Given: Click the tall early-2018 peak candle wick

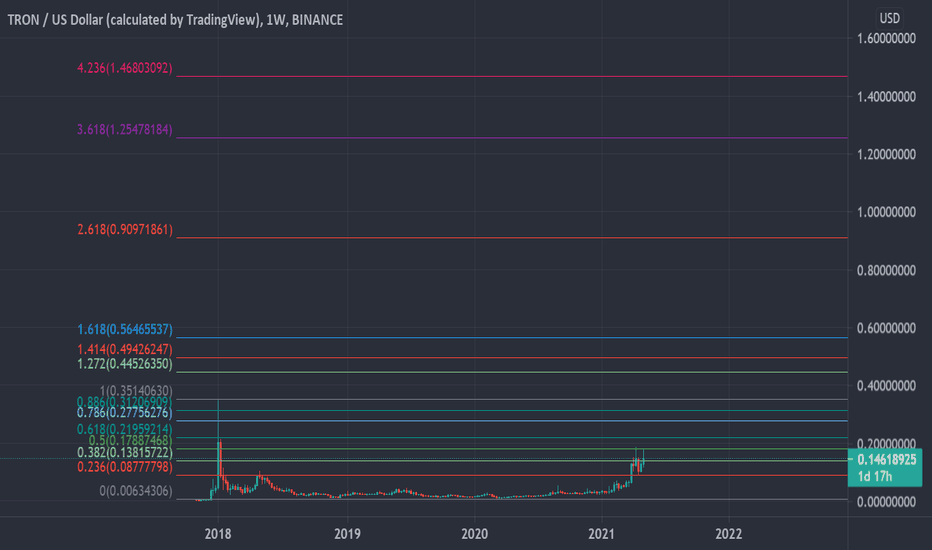Looking at the screenshot, I should [218, 419].
